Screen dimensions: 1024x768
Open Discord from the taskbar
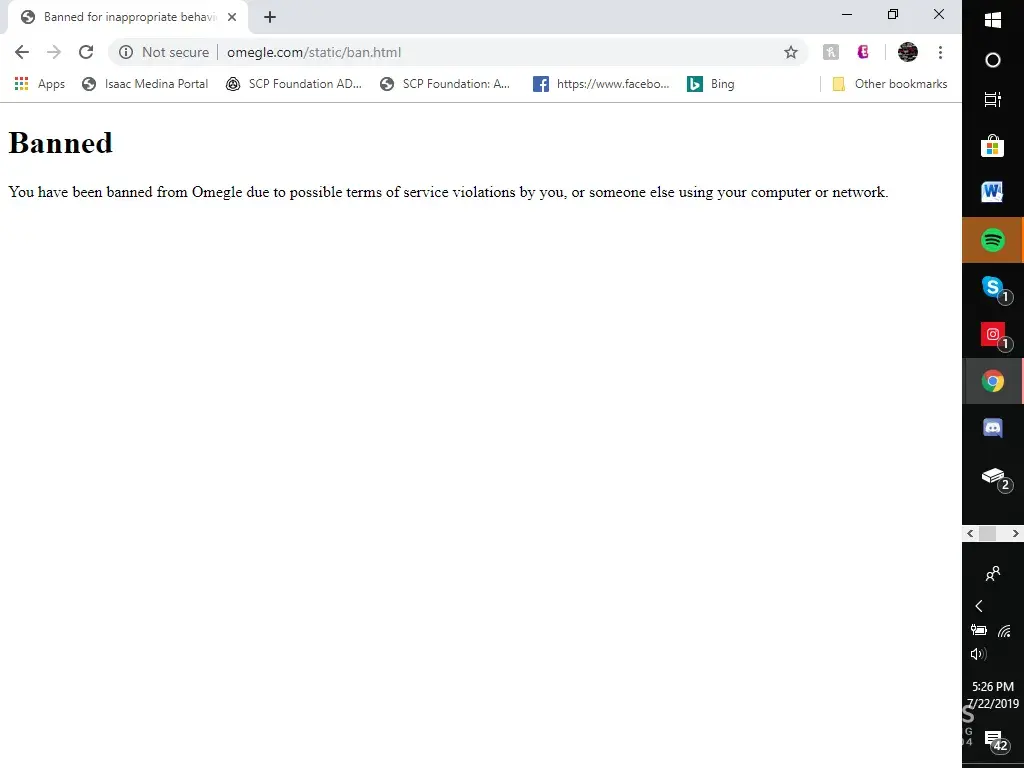993,428
